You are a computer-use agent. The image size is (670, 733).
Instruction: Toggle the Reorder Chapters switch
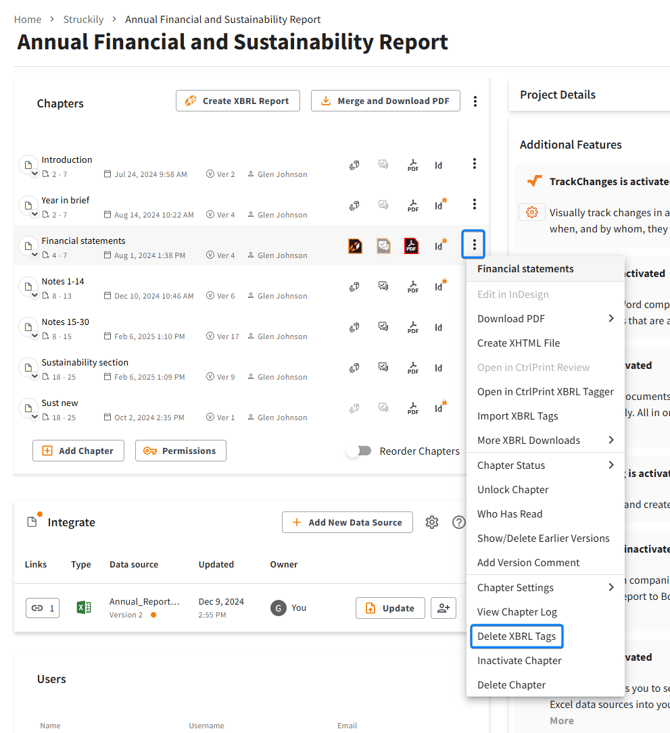pyautogui.click(x=359, y=451)
